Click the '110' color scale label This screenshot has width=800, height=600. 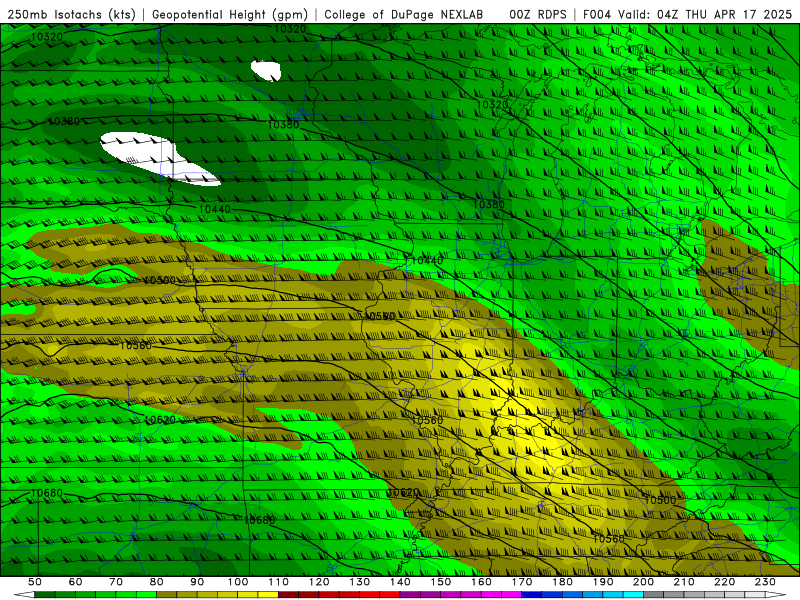pyautogui.click(x=278, y=582)
